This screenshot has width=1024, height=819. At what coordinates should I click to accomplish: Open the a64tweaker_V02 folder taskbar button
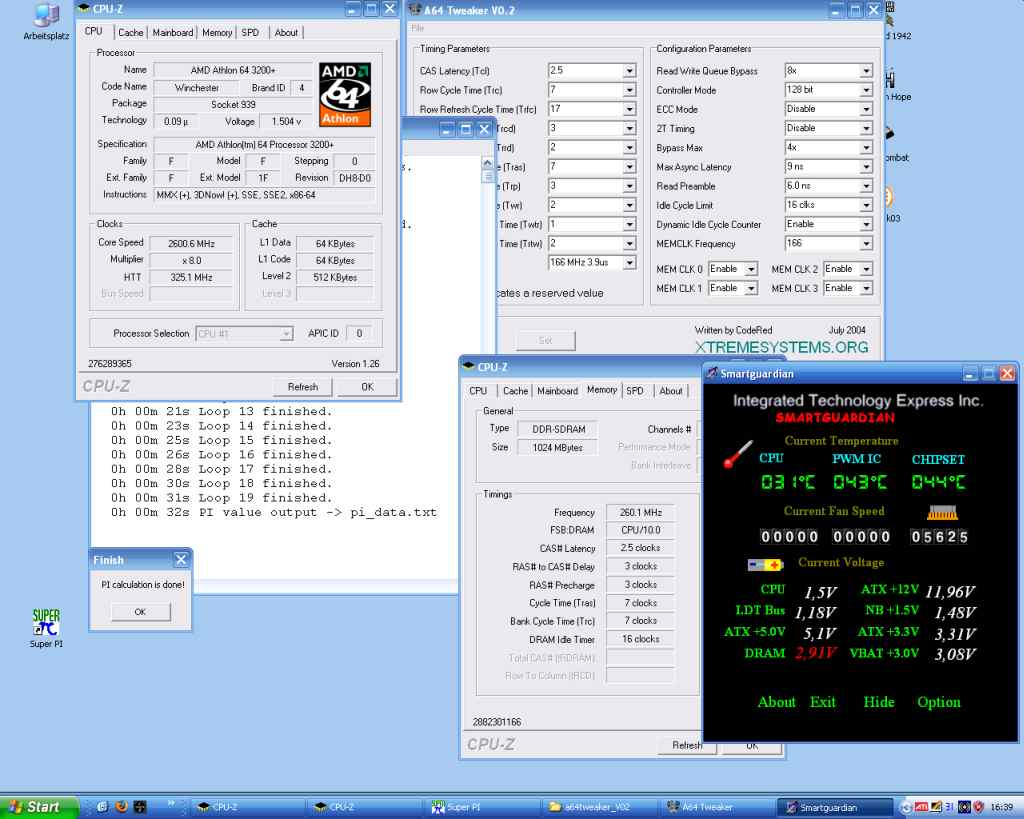tap(600, 807)
